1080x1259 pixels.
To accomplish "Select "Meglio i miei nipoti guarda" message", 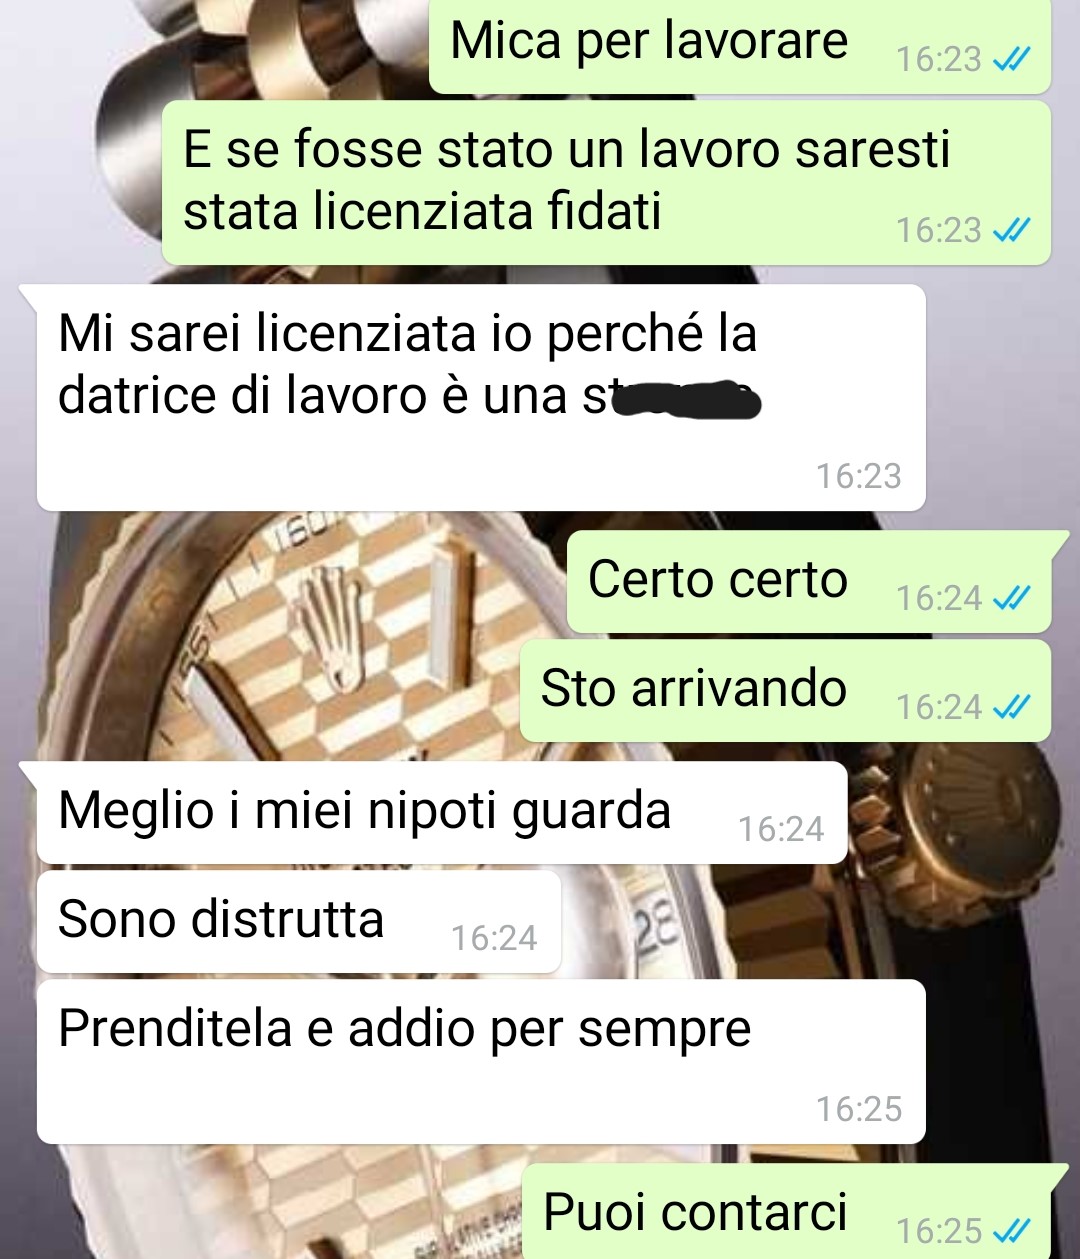I will click(x=441, y=813).
